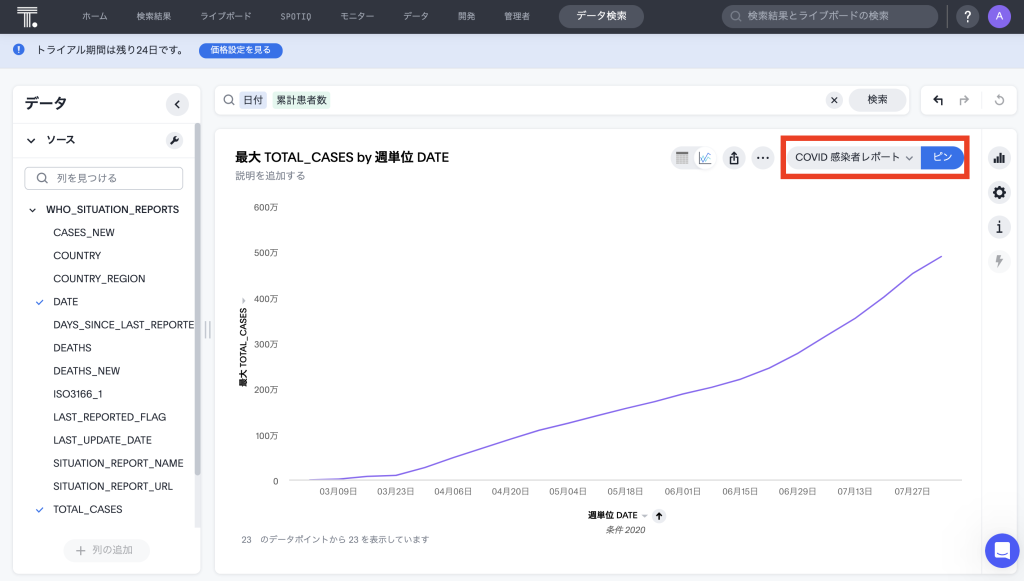Open the COVID 感染者レポート dropdown
1024x581 pixels.
tap(854, 158)
